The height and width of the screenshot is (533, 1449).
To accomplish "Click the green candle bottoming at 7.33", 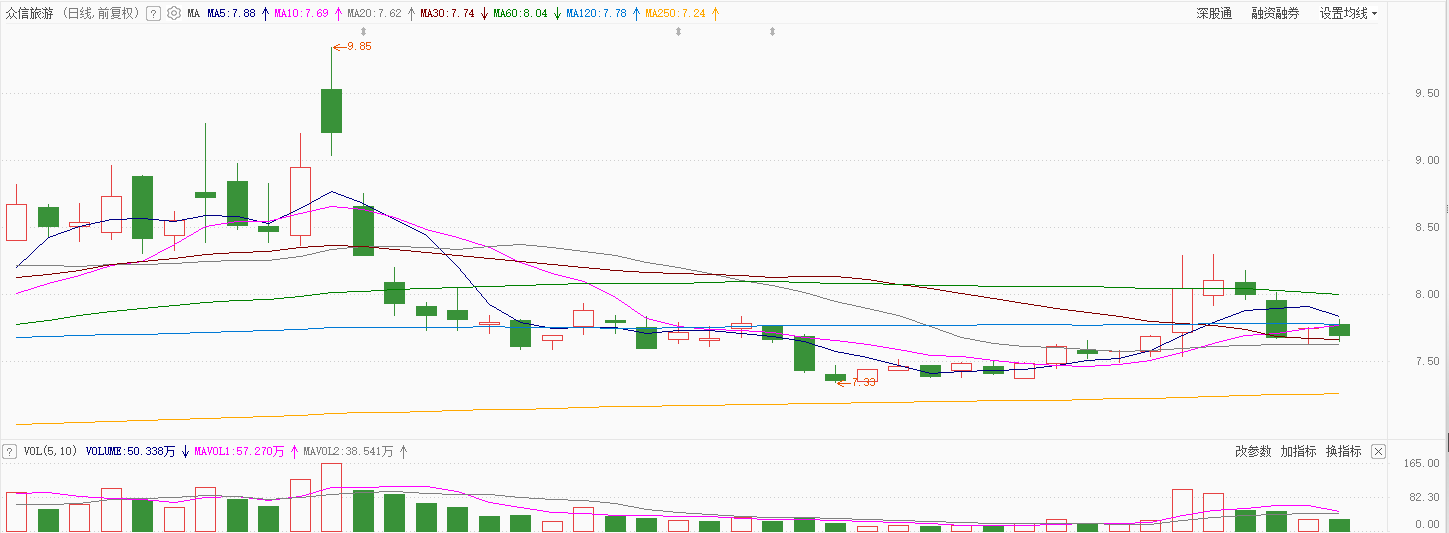I will coord(835,377).
